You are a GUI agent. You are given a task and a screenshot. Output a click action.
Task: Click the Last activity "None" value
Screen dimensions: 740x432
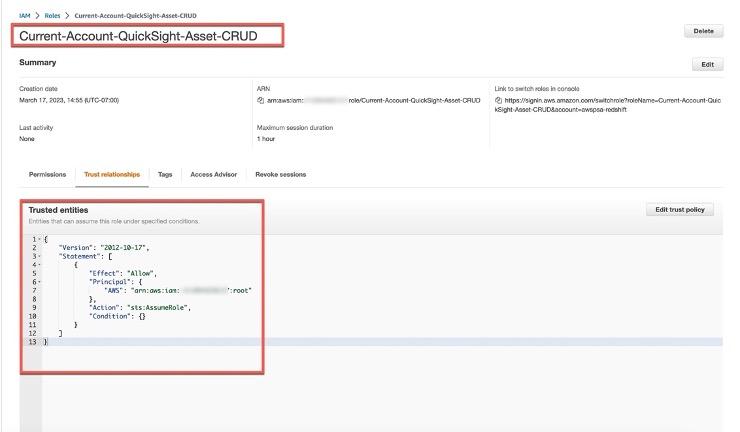(x=26, y=139)
